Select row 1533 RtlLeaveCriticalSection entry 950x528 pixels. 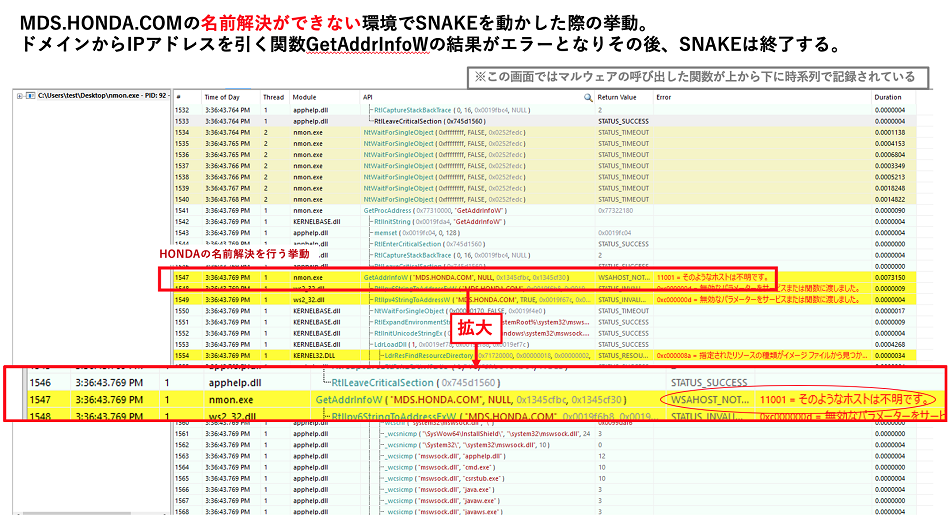[430, 120]
